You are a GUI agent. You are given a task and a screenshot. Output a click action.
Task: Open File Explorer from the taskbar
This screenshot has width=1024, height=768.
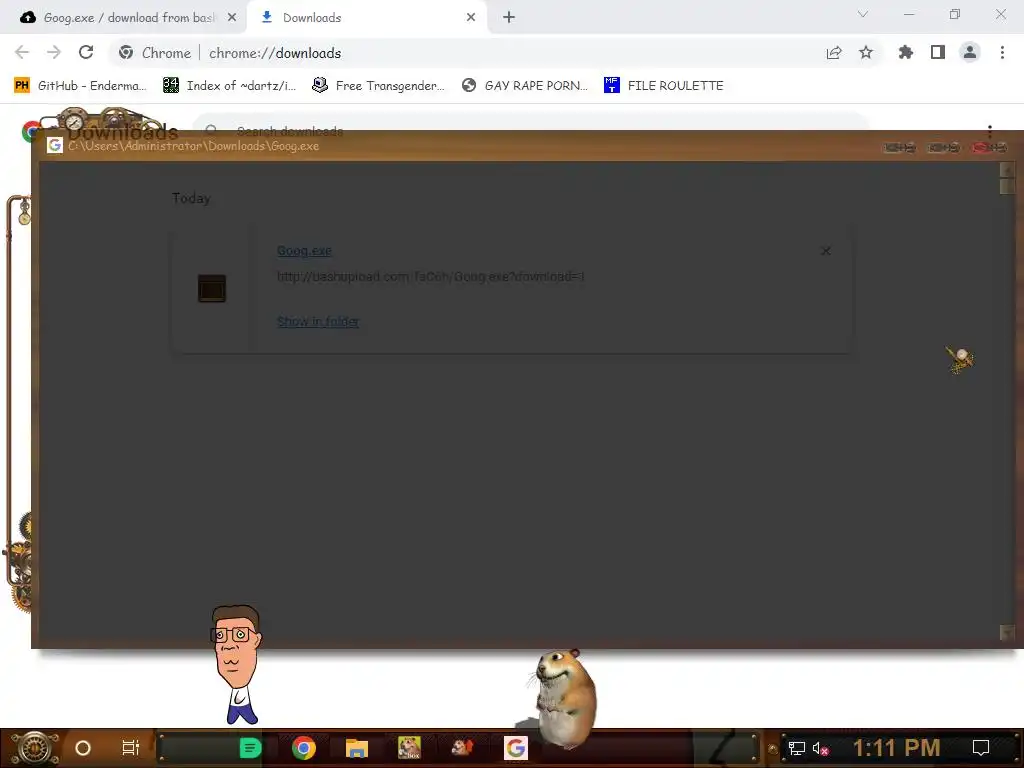[357, 748]
